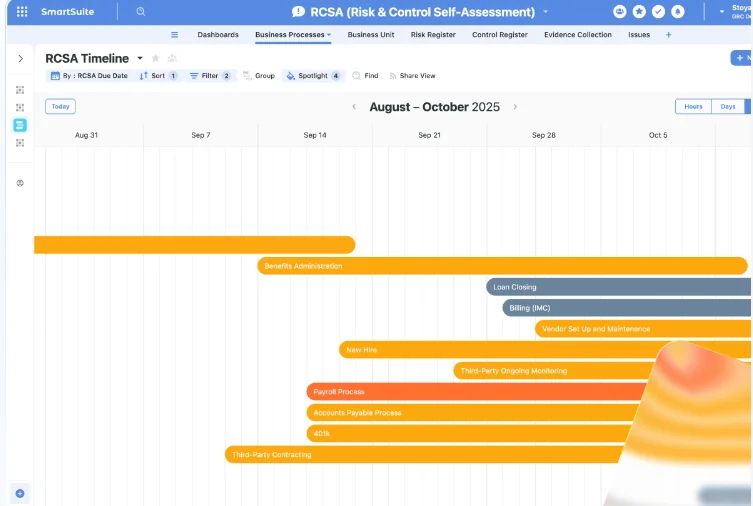Open the Spotlight settings
This screenshot has width=753, height=506.
point(313,76)
